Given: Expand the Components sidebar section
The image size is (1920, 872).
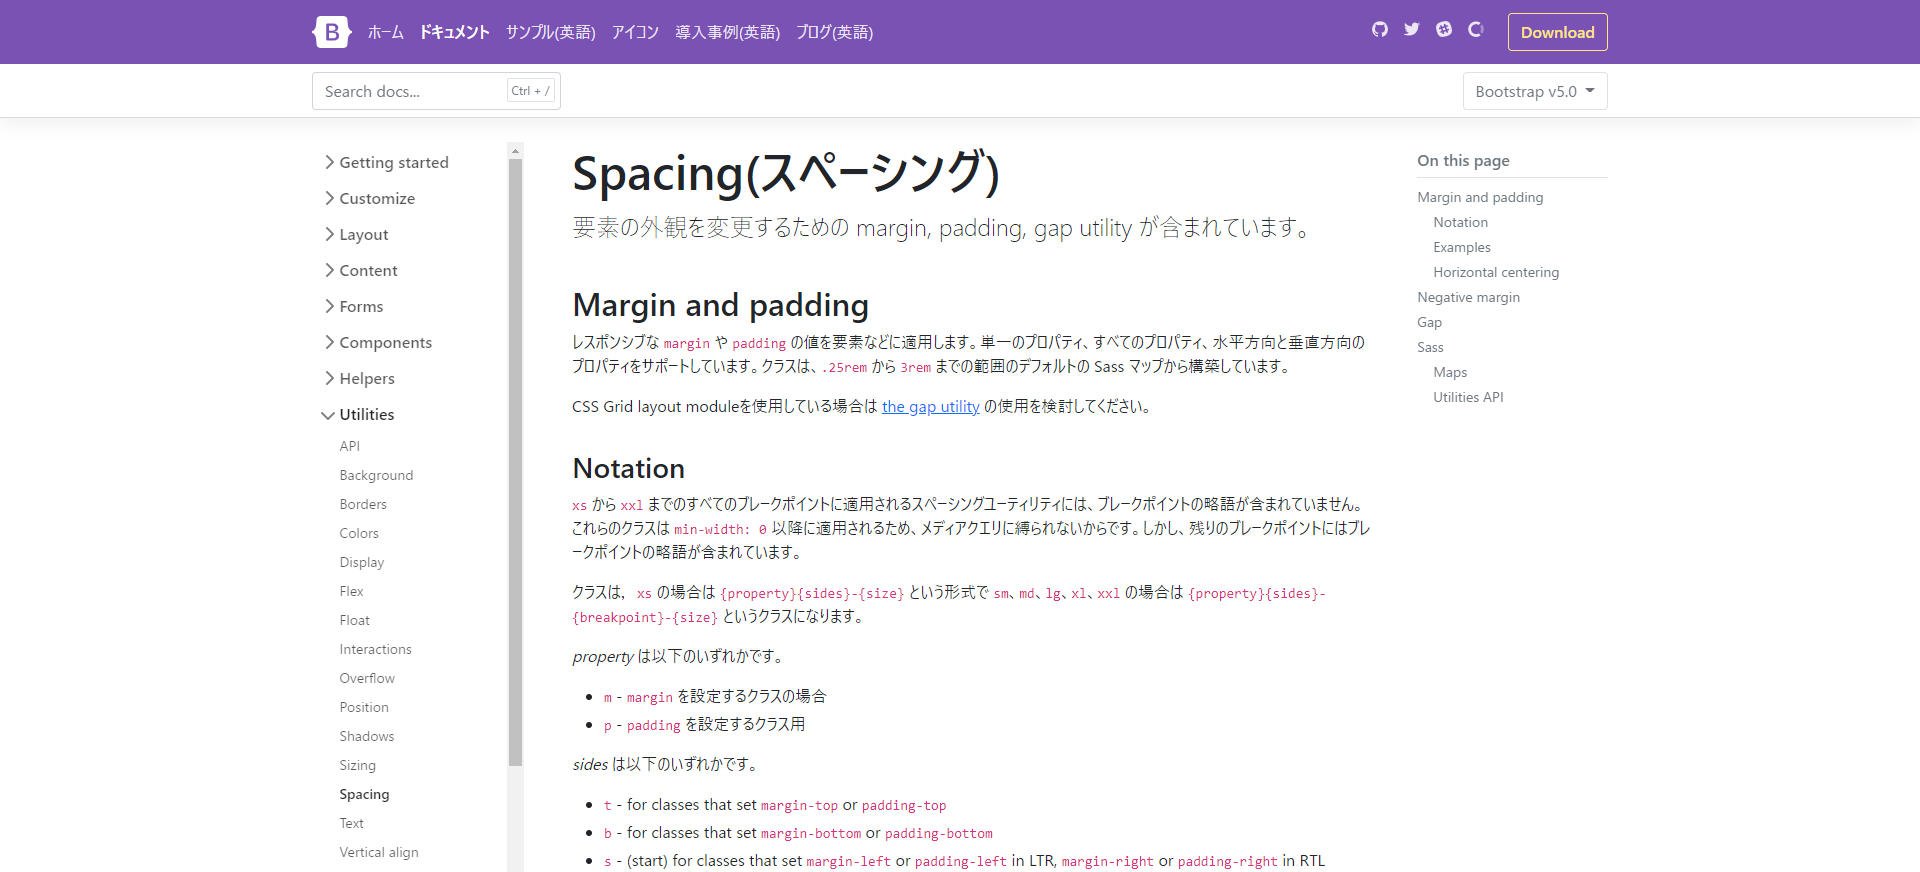Looking at the screenshot, I should point(378,343).
